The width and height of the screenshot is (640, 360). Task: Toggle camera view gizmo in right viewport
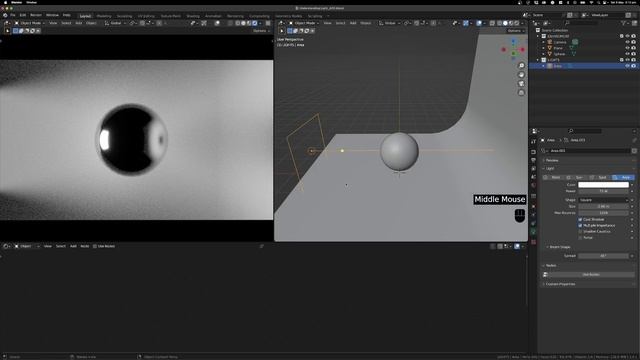coord(521,84)
